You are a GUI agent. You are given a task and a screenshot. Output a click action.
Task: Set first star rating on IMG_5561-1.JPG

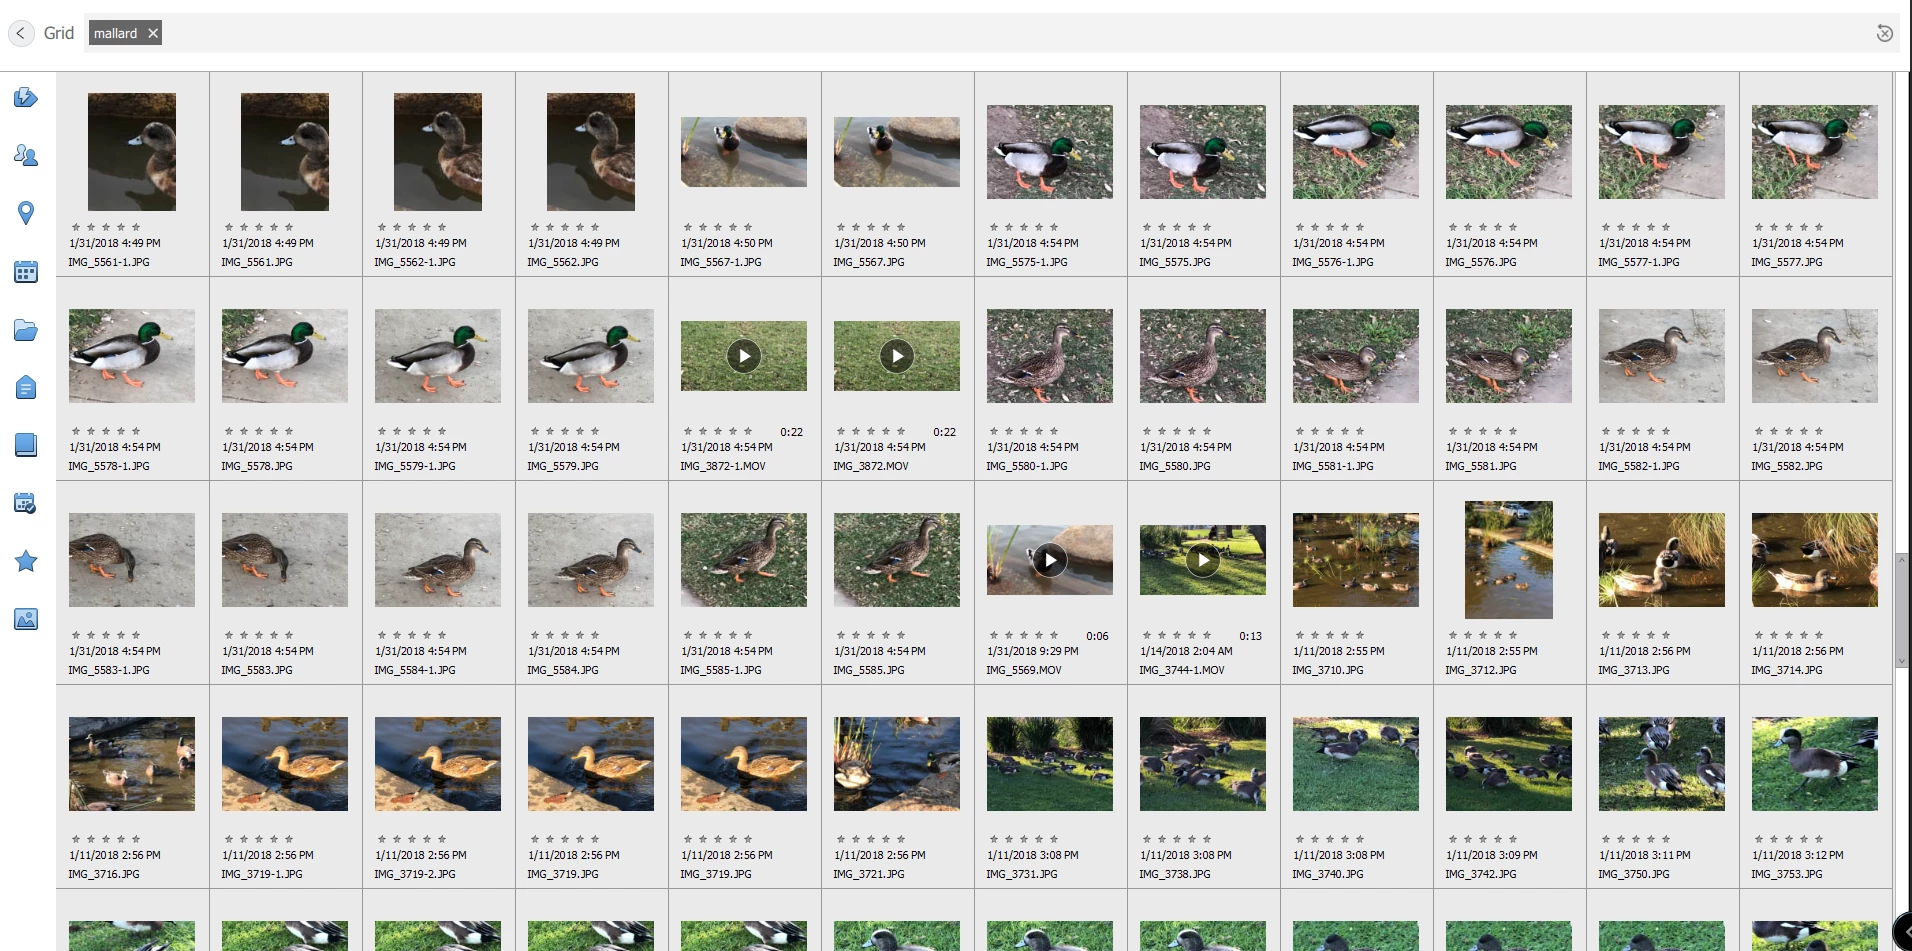76,227
